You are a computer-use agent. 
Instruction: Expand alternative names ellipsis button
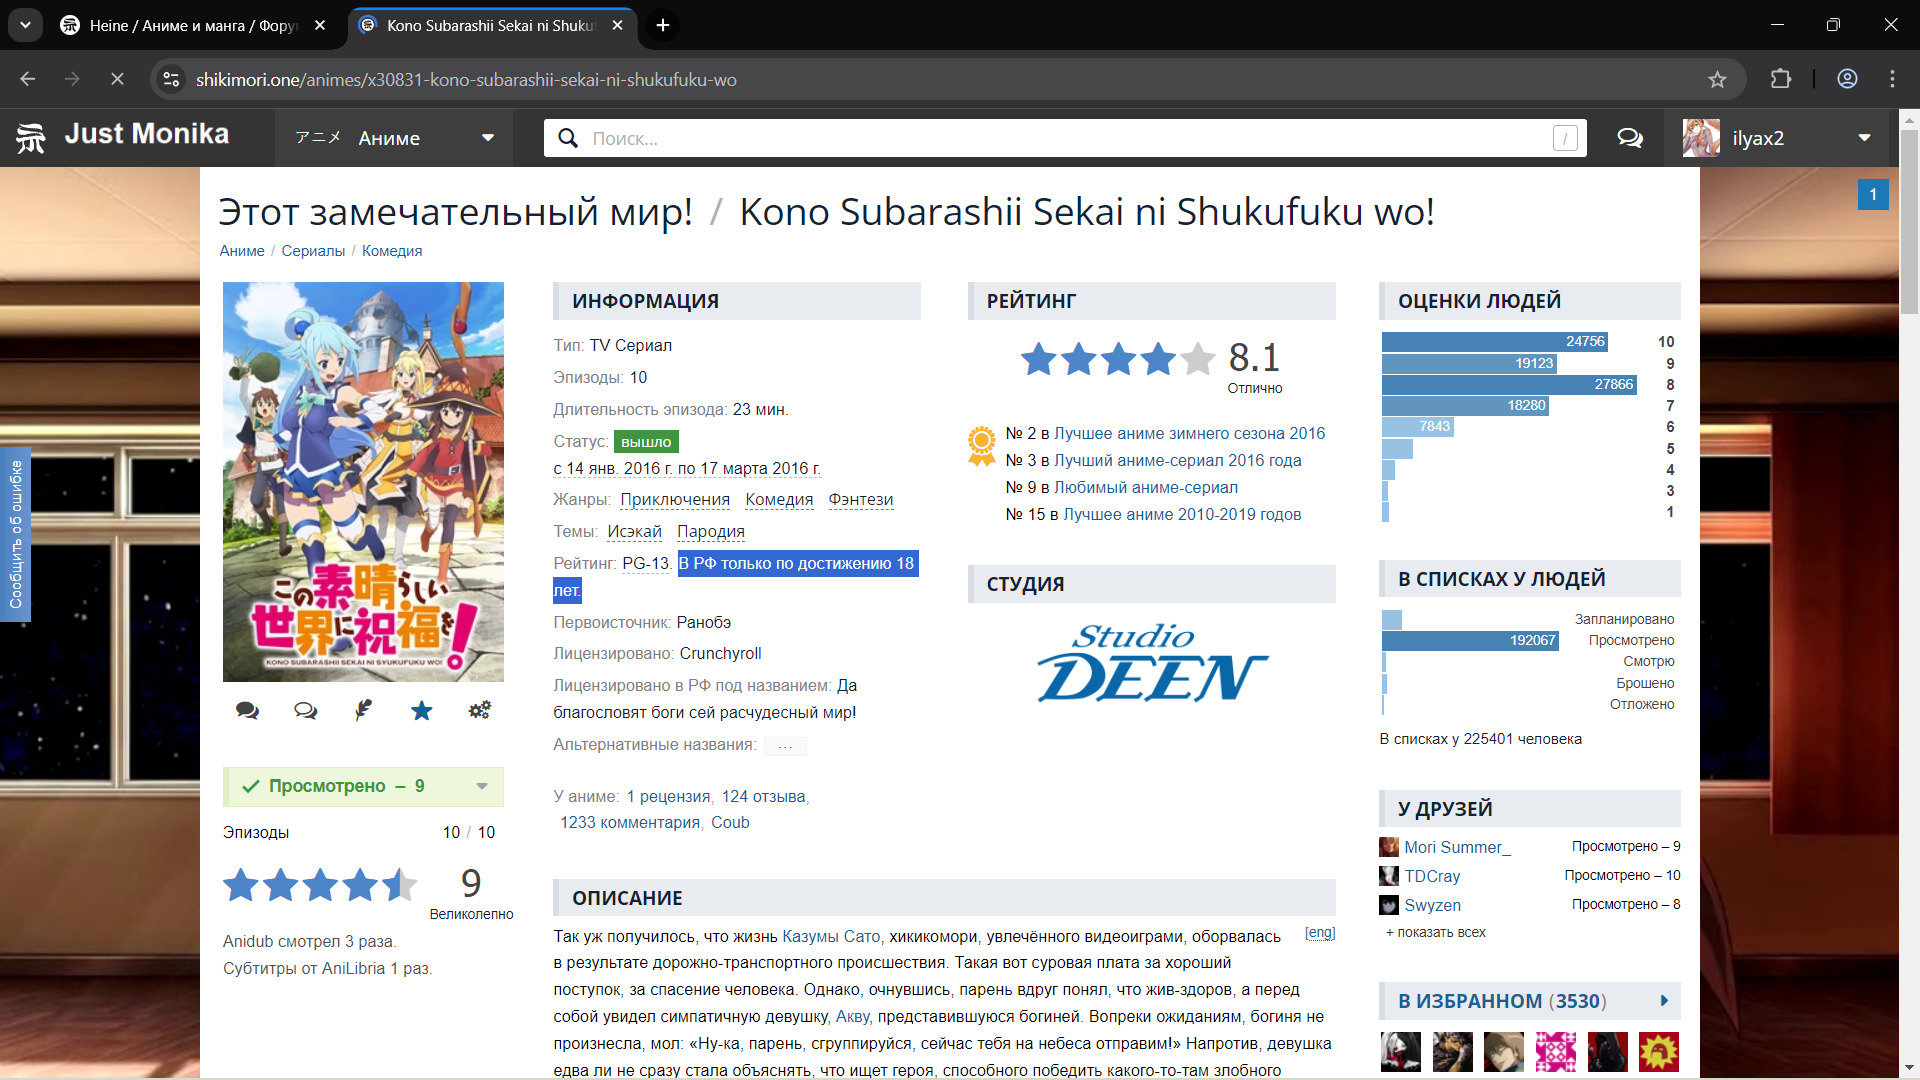(785, 746)
